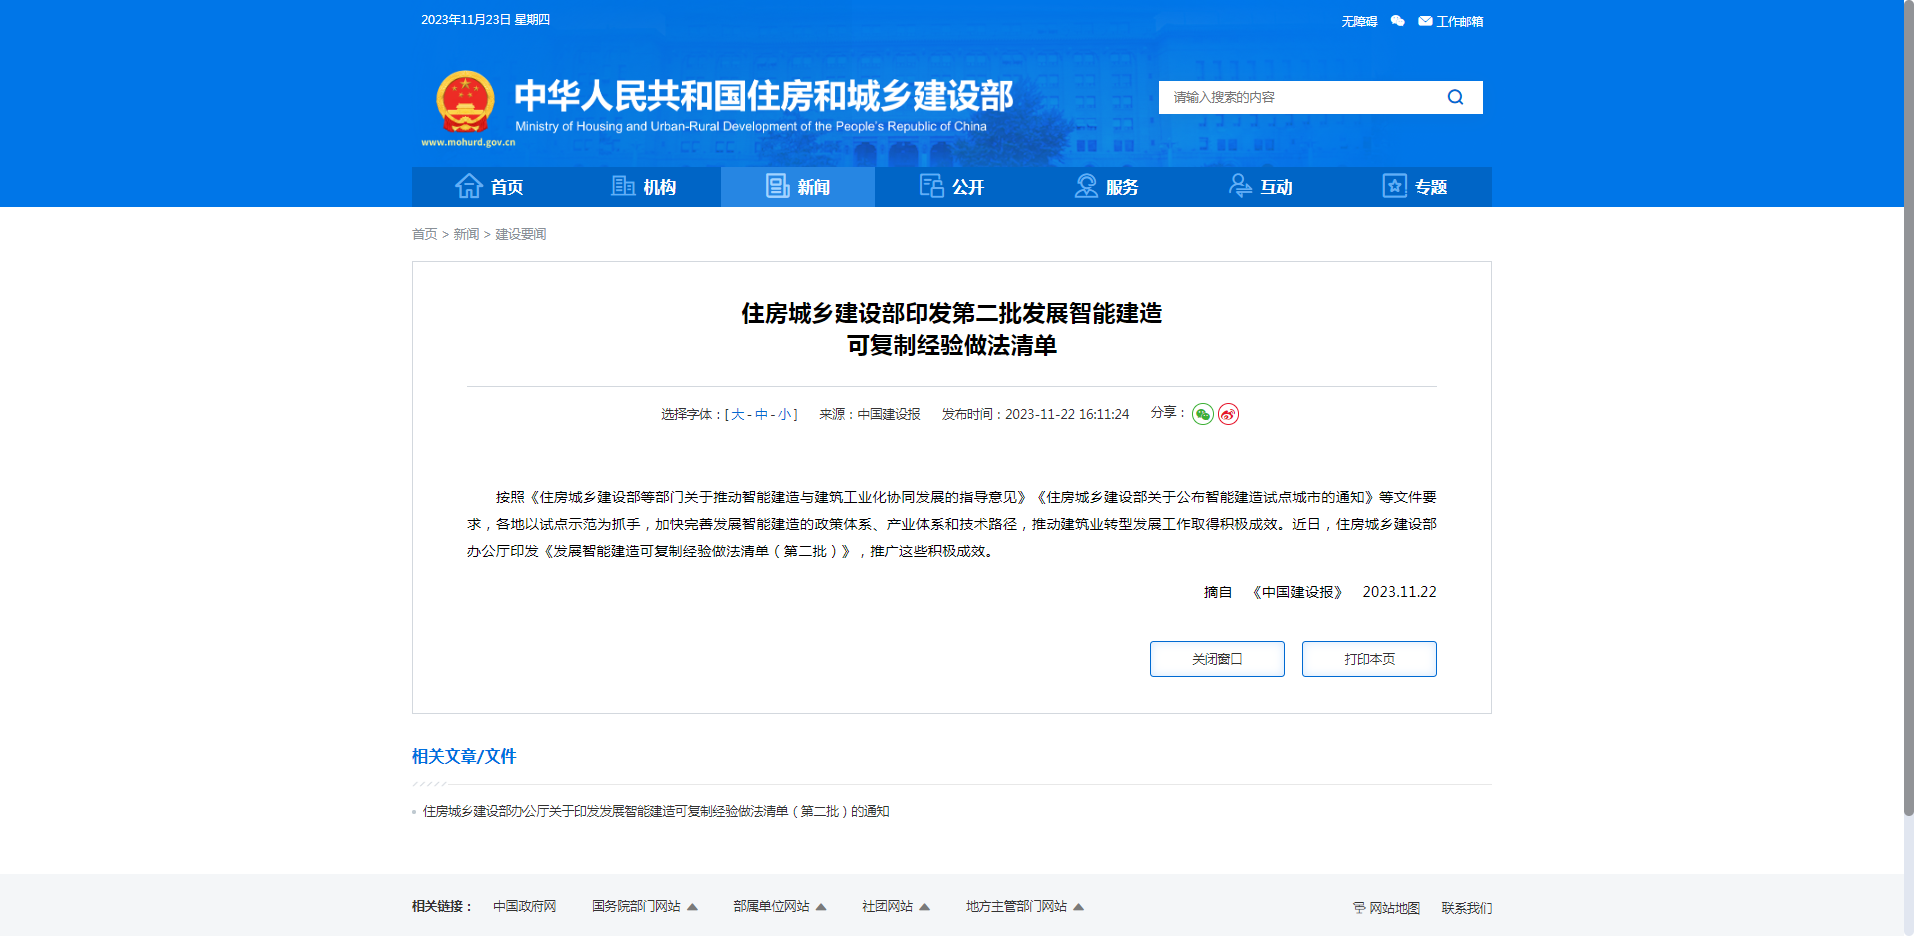Click the person icon beside 服务
The height and width of the screenshot is (936, 1914).
click(1086, 186)
